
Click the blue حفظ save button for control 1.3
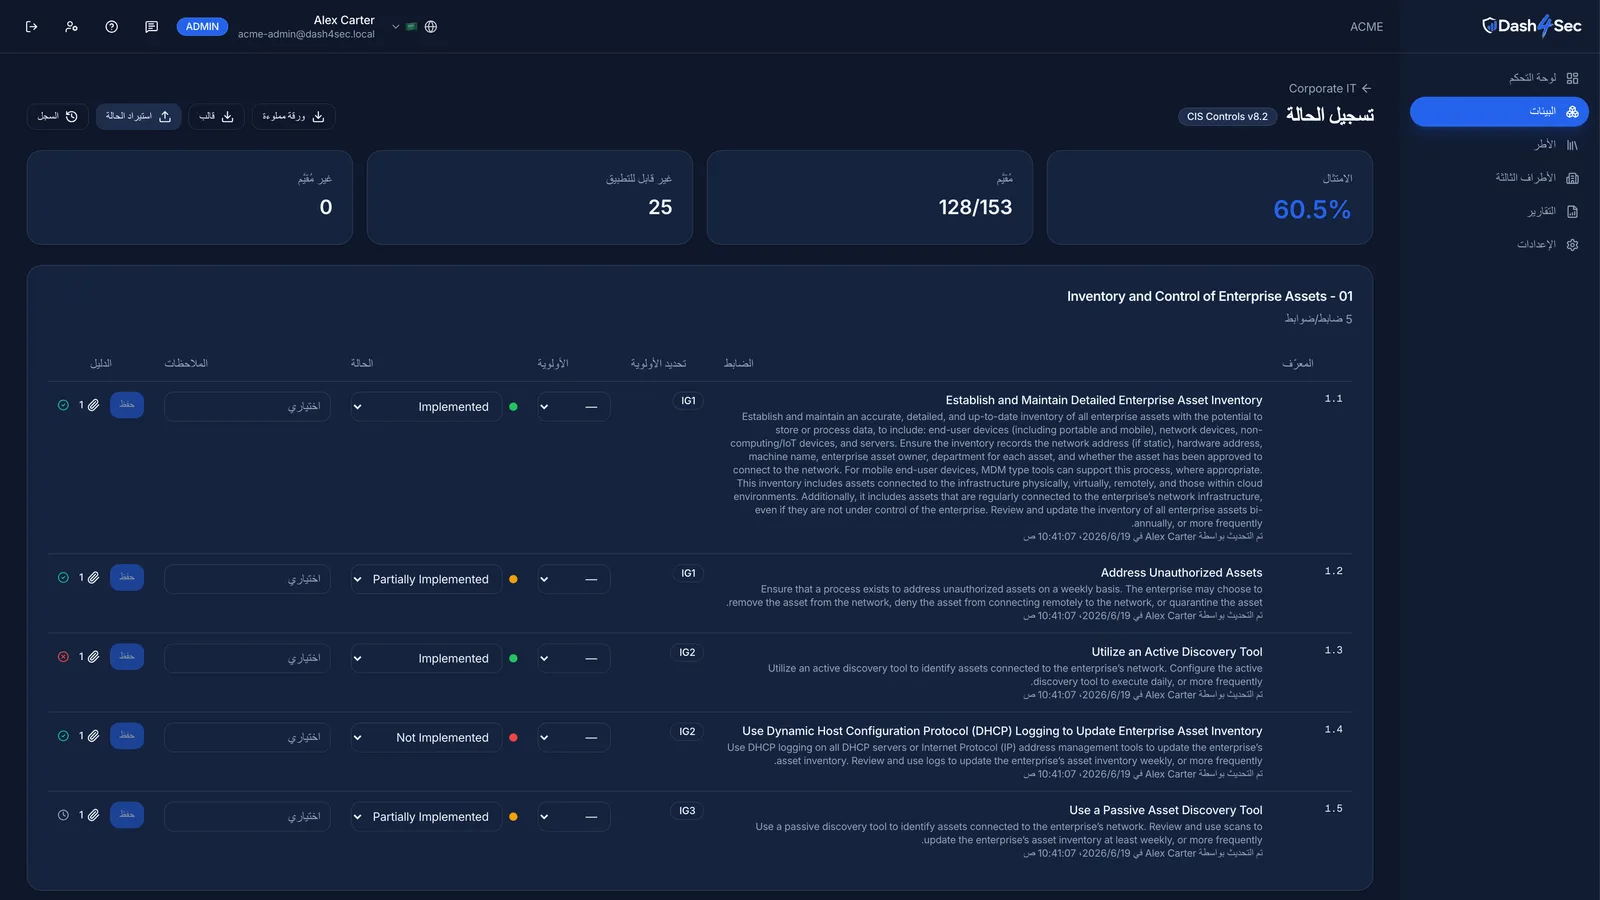[x=127, y=656]
